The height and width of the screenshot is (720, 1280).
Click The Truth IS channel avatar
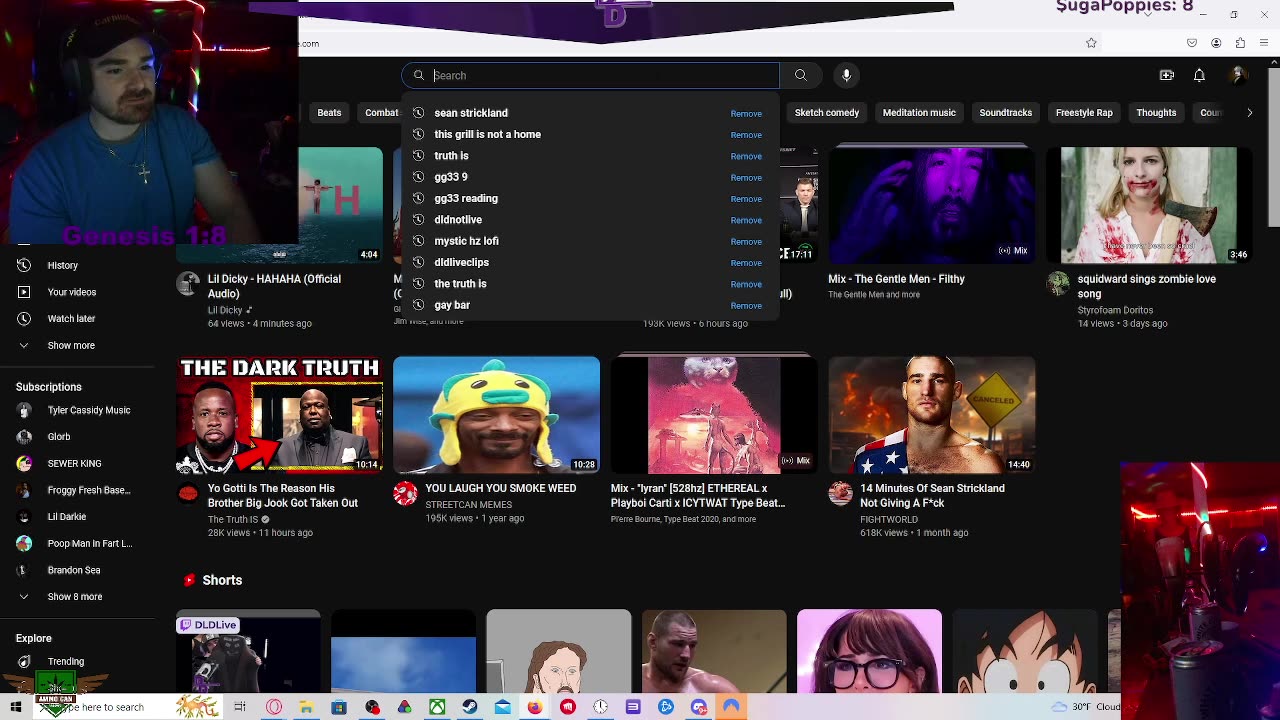click(x=188, y=493)
